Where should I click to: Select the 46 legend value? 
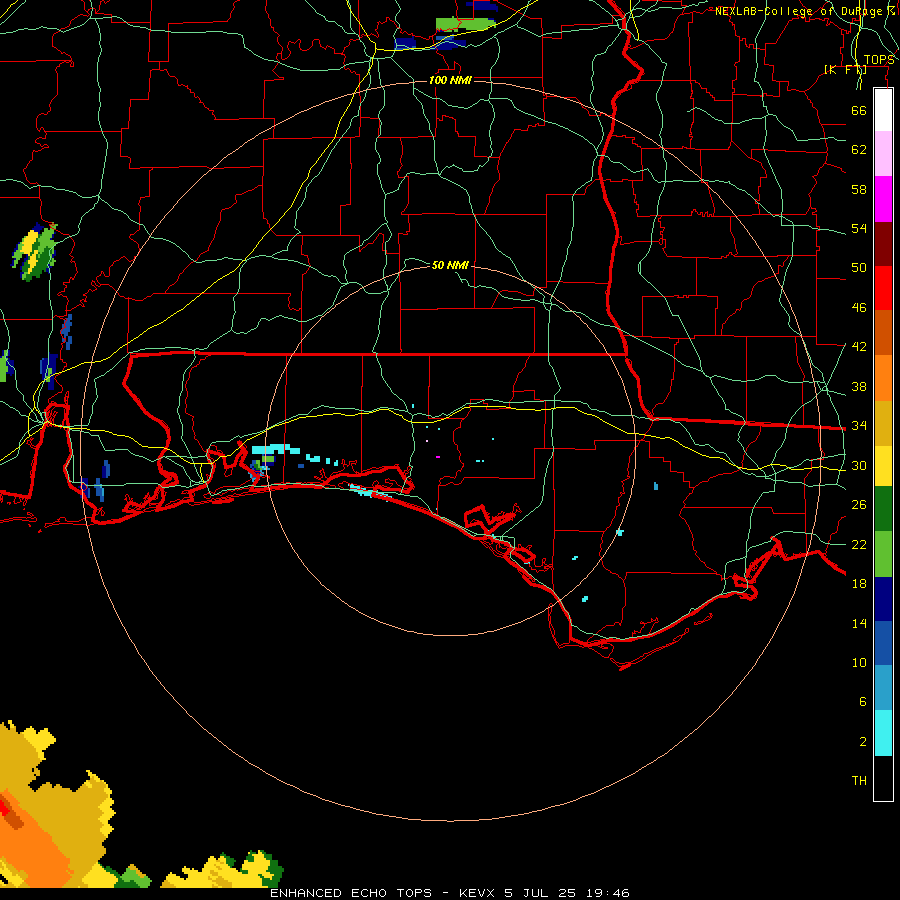(859, 308)
